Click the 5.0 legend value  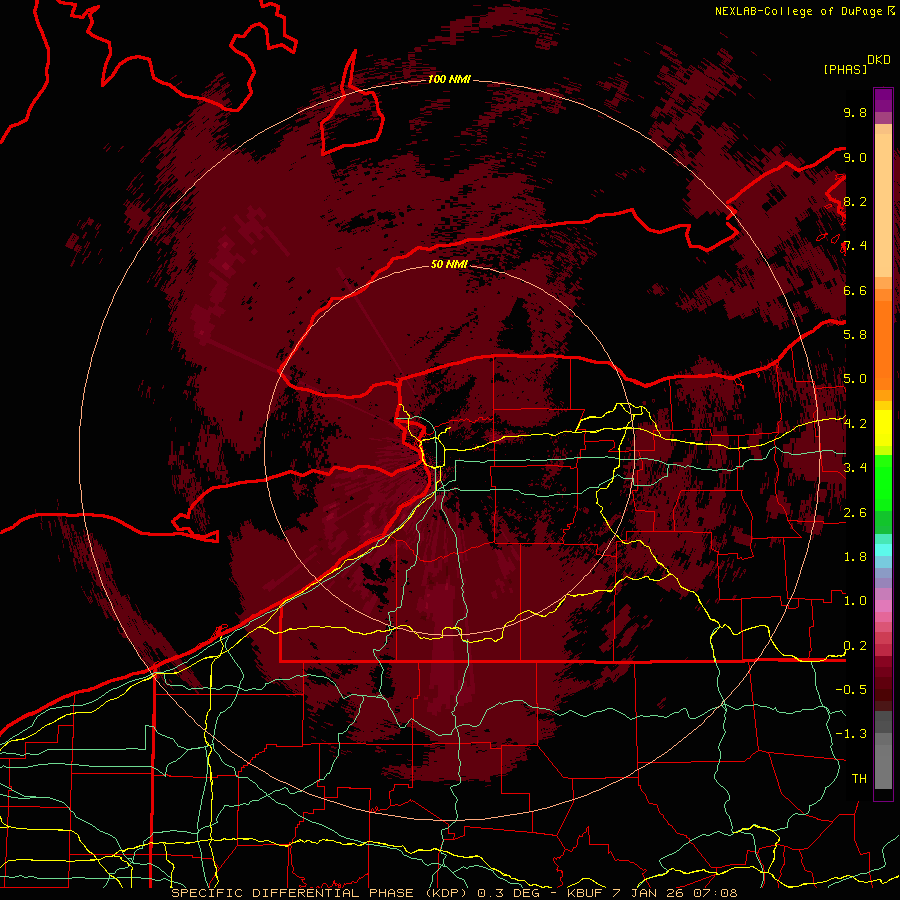point(855,379)
